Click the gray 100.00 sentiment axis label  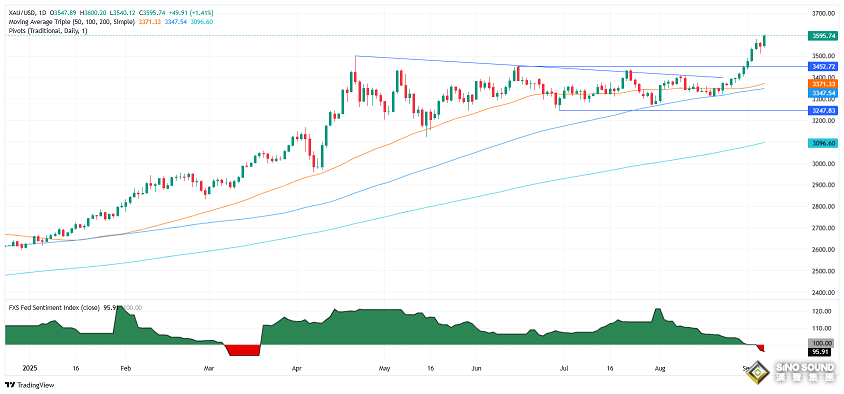pyautogui.click(x=822, y=343)
